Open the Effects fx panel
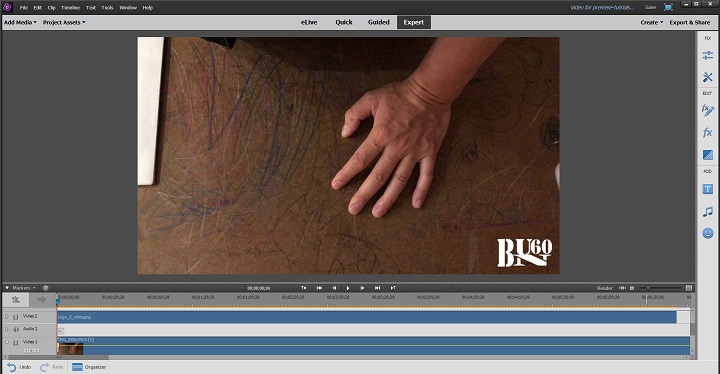Screen dimensions: 720x374 point(708,132)
